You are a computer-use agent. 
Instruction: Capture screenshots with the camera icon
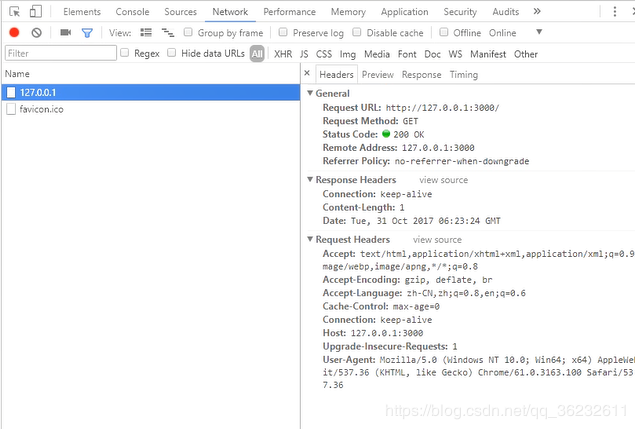tap(66, 32)
